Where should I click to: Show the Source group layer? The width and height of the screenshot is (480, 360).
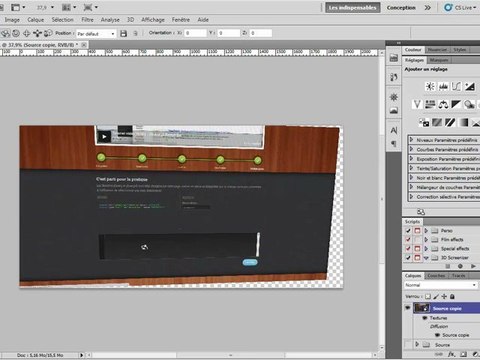point(408,345)
